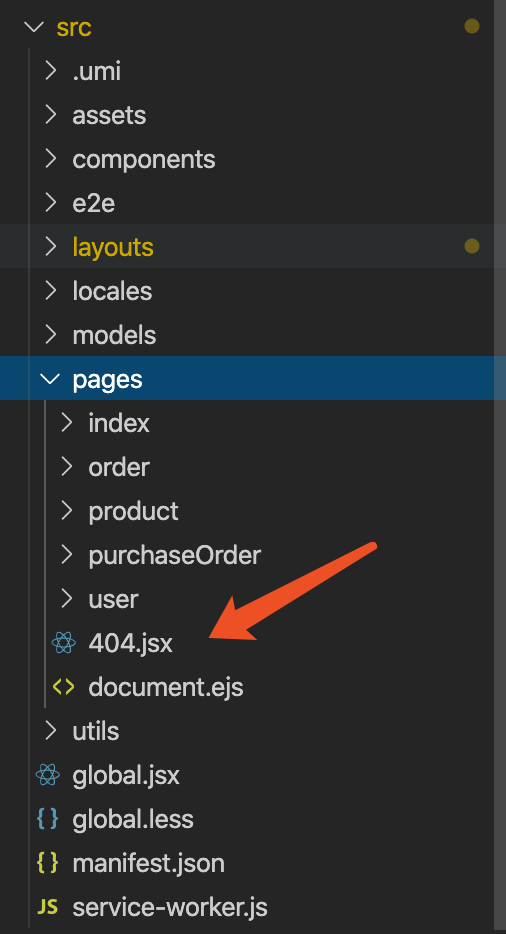
Task: Collapse the pages folder chevron
Action: tap(51, 379)
